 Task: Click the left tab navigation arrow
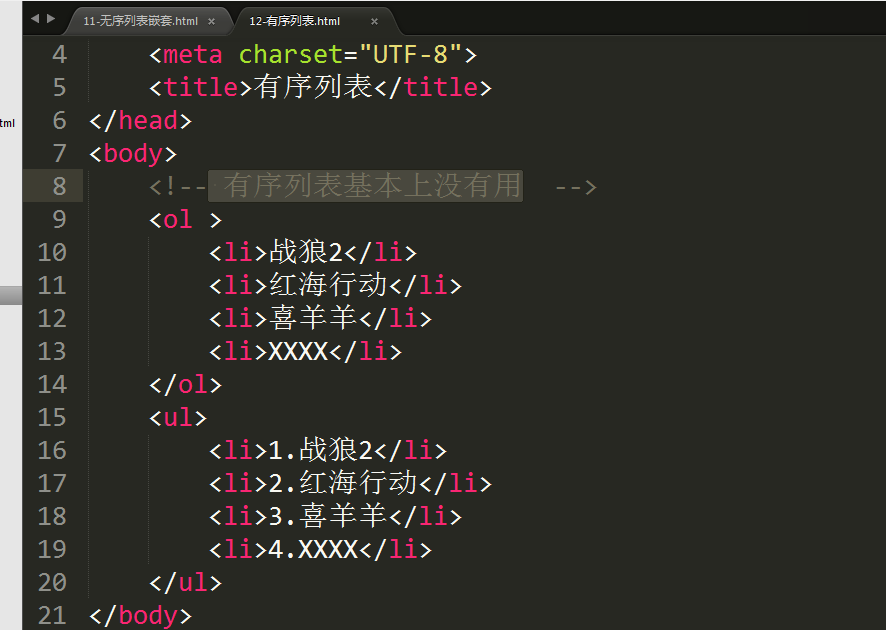pos(35,19)
